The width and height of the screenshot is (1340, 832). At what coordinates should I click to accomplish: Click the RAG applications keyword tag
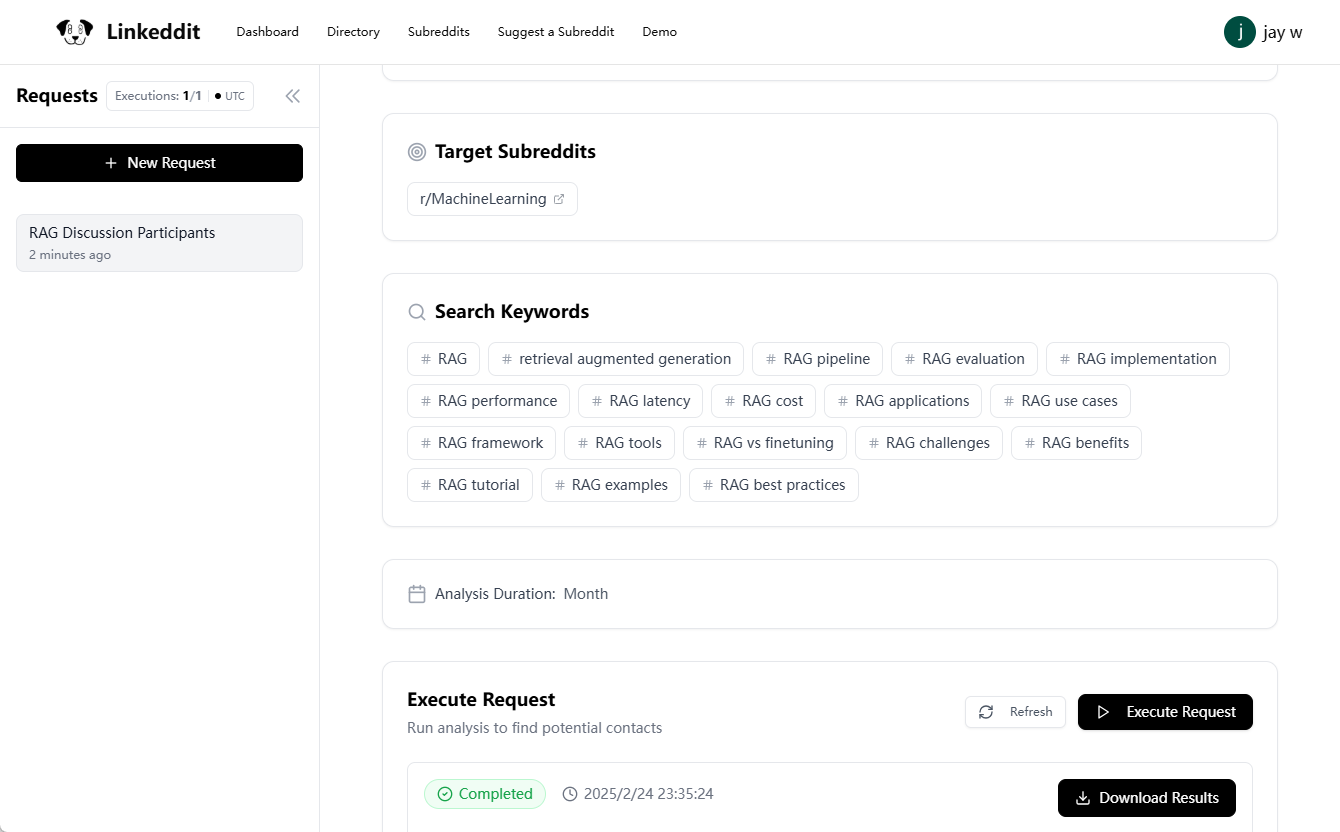[x=903, y=401]
